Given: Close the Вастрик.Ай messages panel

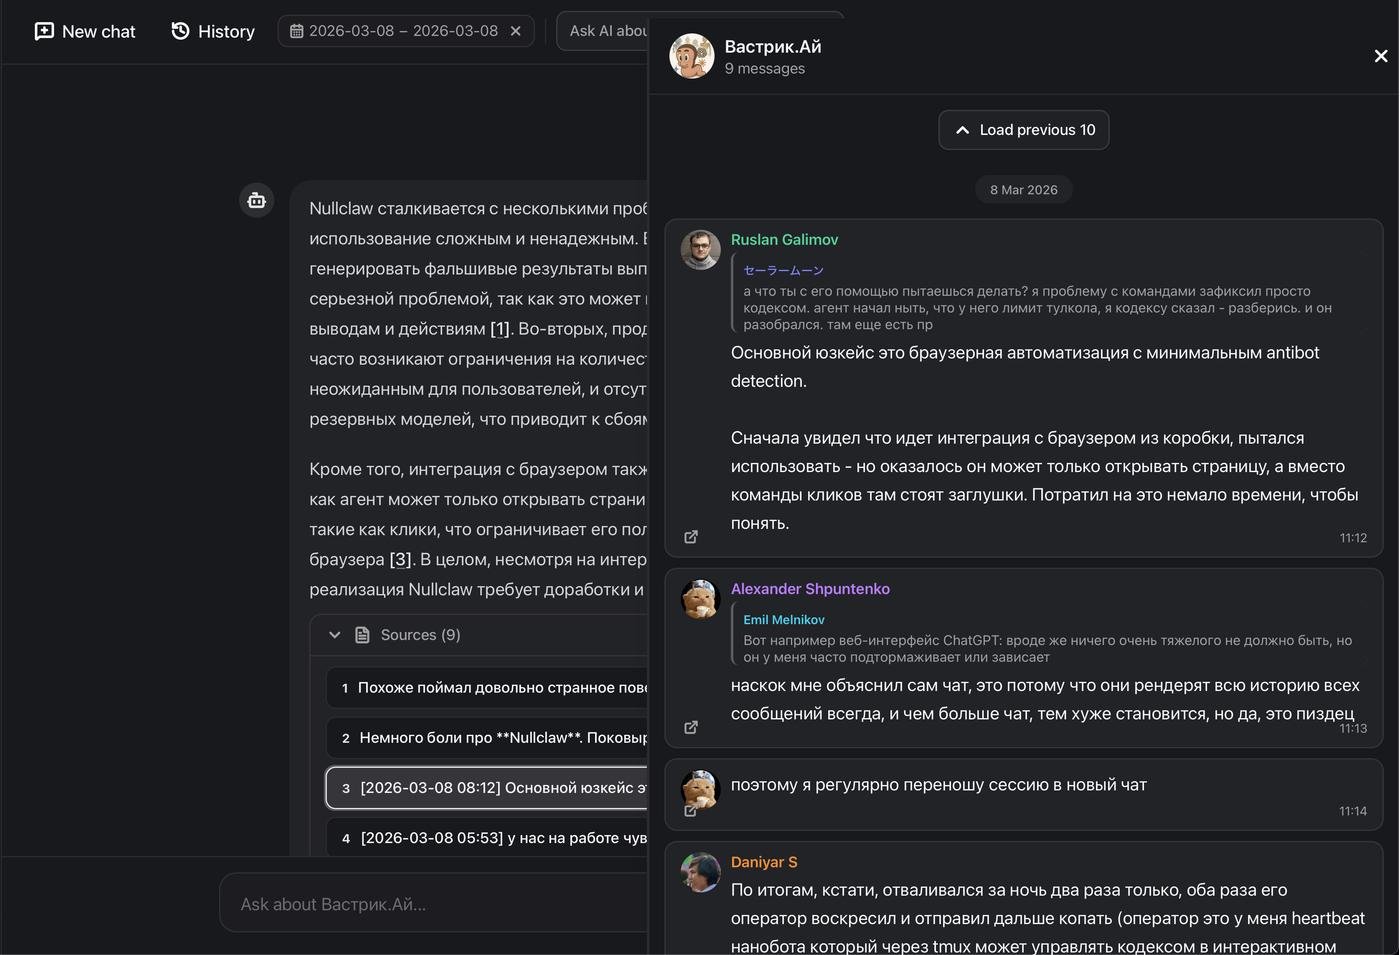Looking at the screenshot, I should click(x=1380, y=56).
